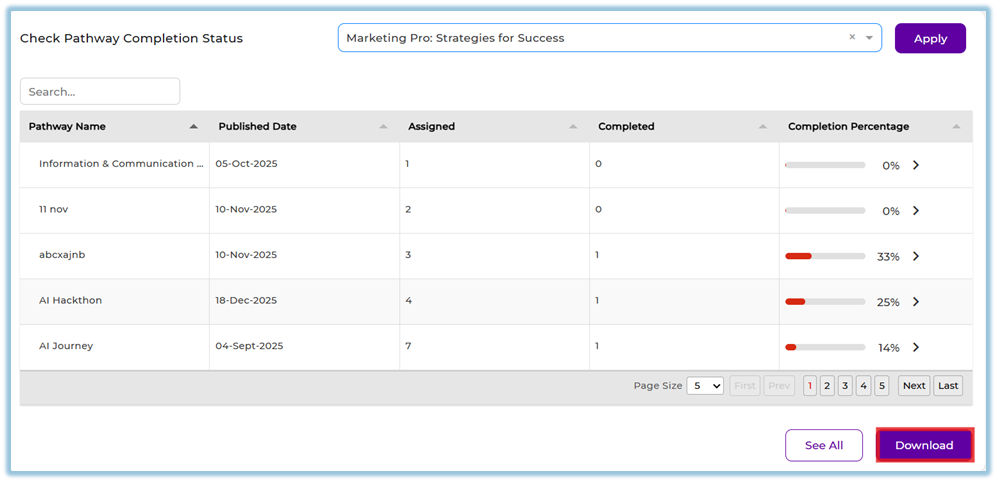Viewport: 997px width, 482px height.
Task: Click the Next page button
Action: tap(914, 386)
